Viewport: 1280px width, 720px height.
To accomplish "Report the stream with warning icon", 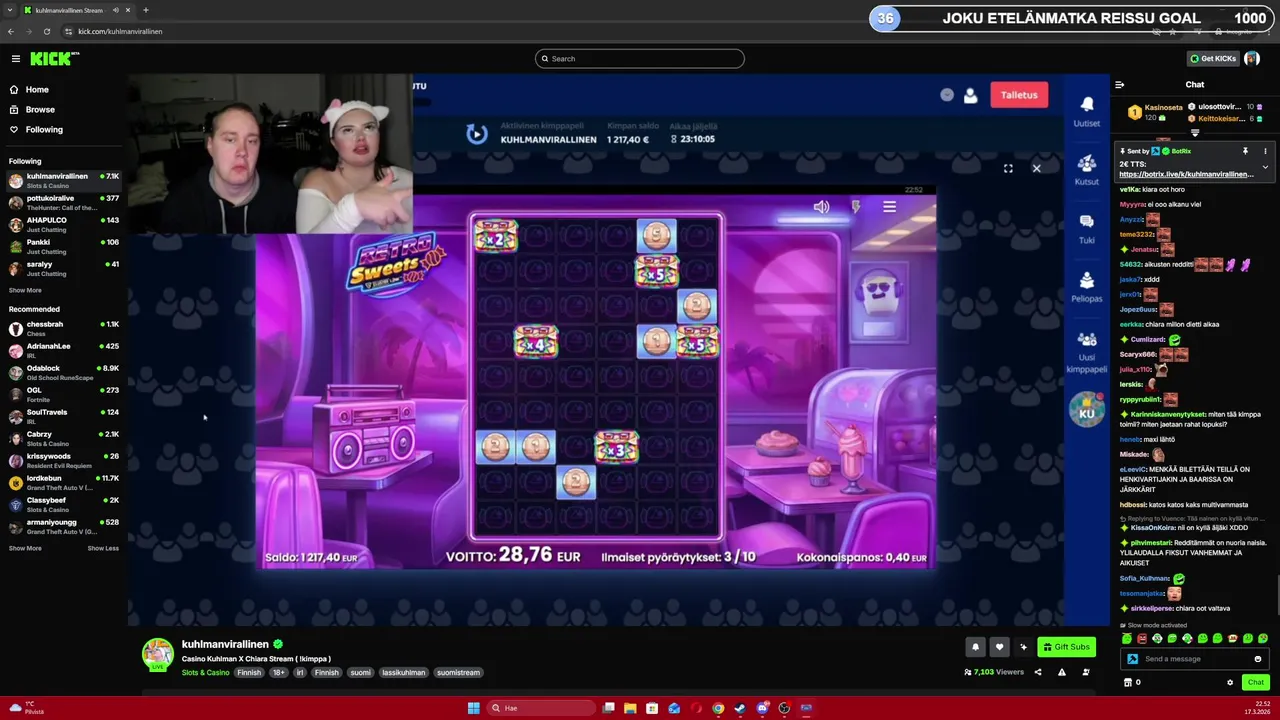I will 1061,672.
